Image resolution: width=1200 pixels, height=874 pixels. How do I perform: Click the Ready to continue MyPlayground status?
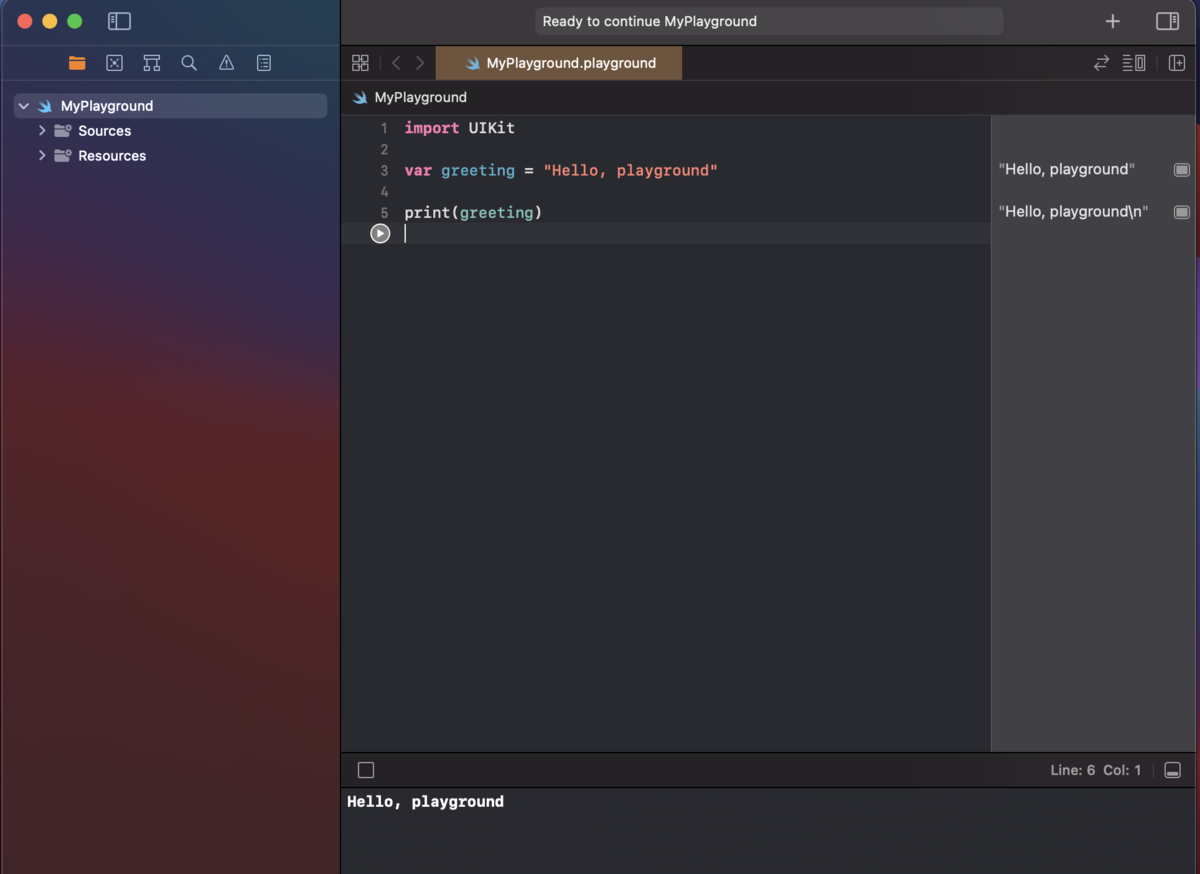[768, 21]
